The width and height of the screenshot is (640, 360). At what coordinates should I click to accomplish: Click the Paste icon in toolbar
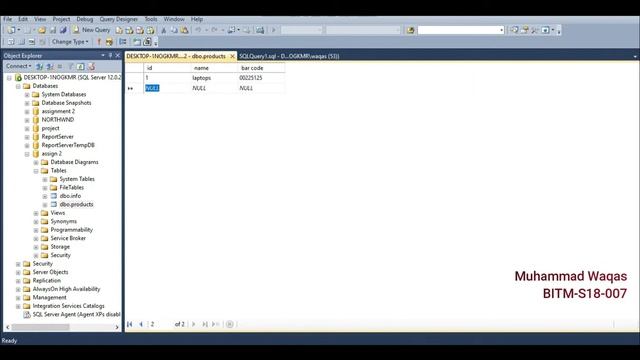point(184,30)
